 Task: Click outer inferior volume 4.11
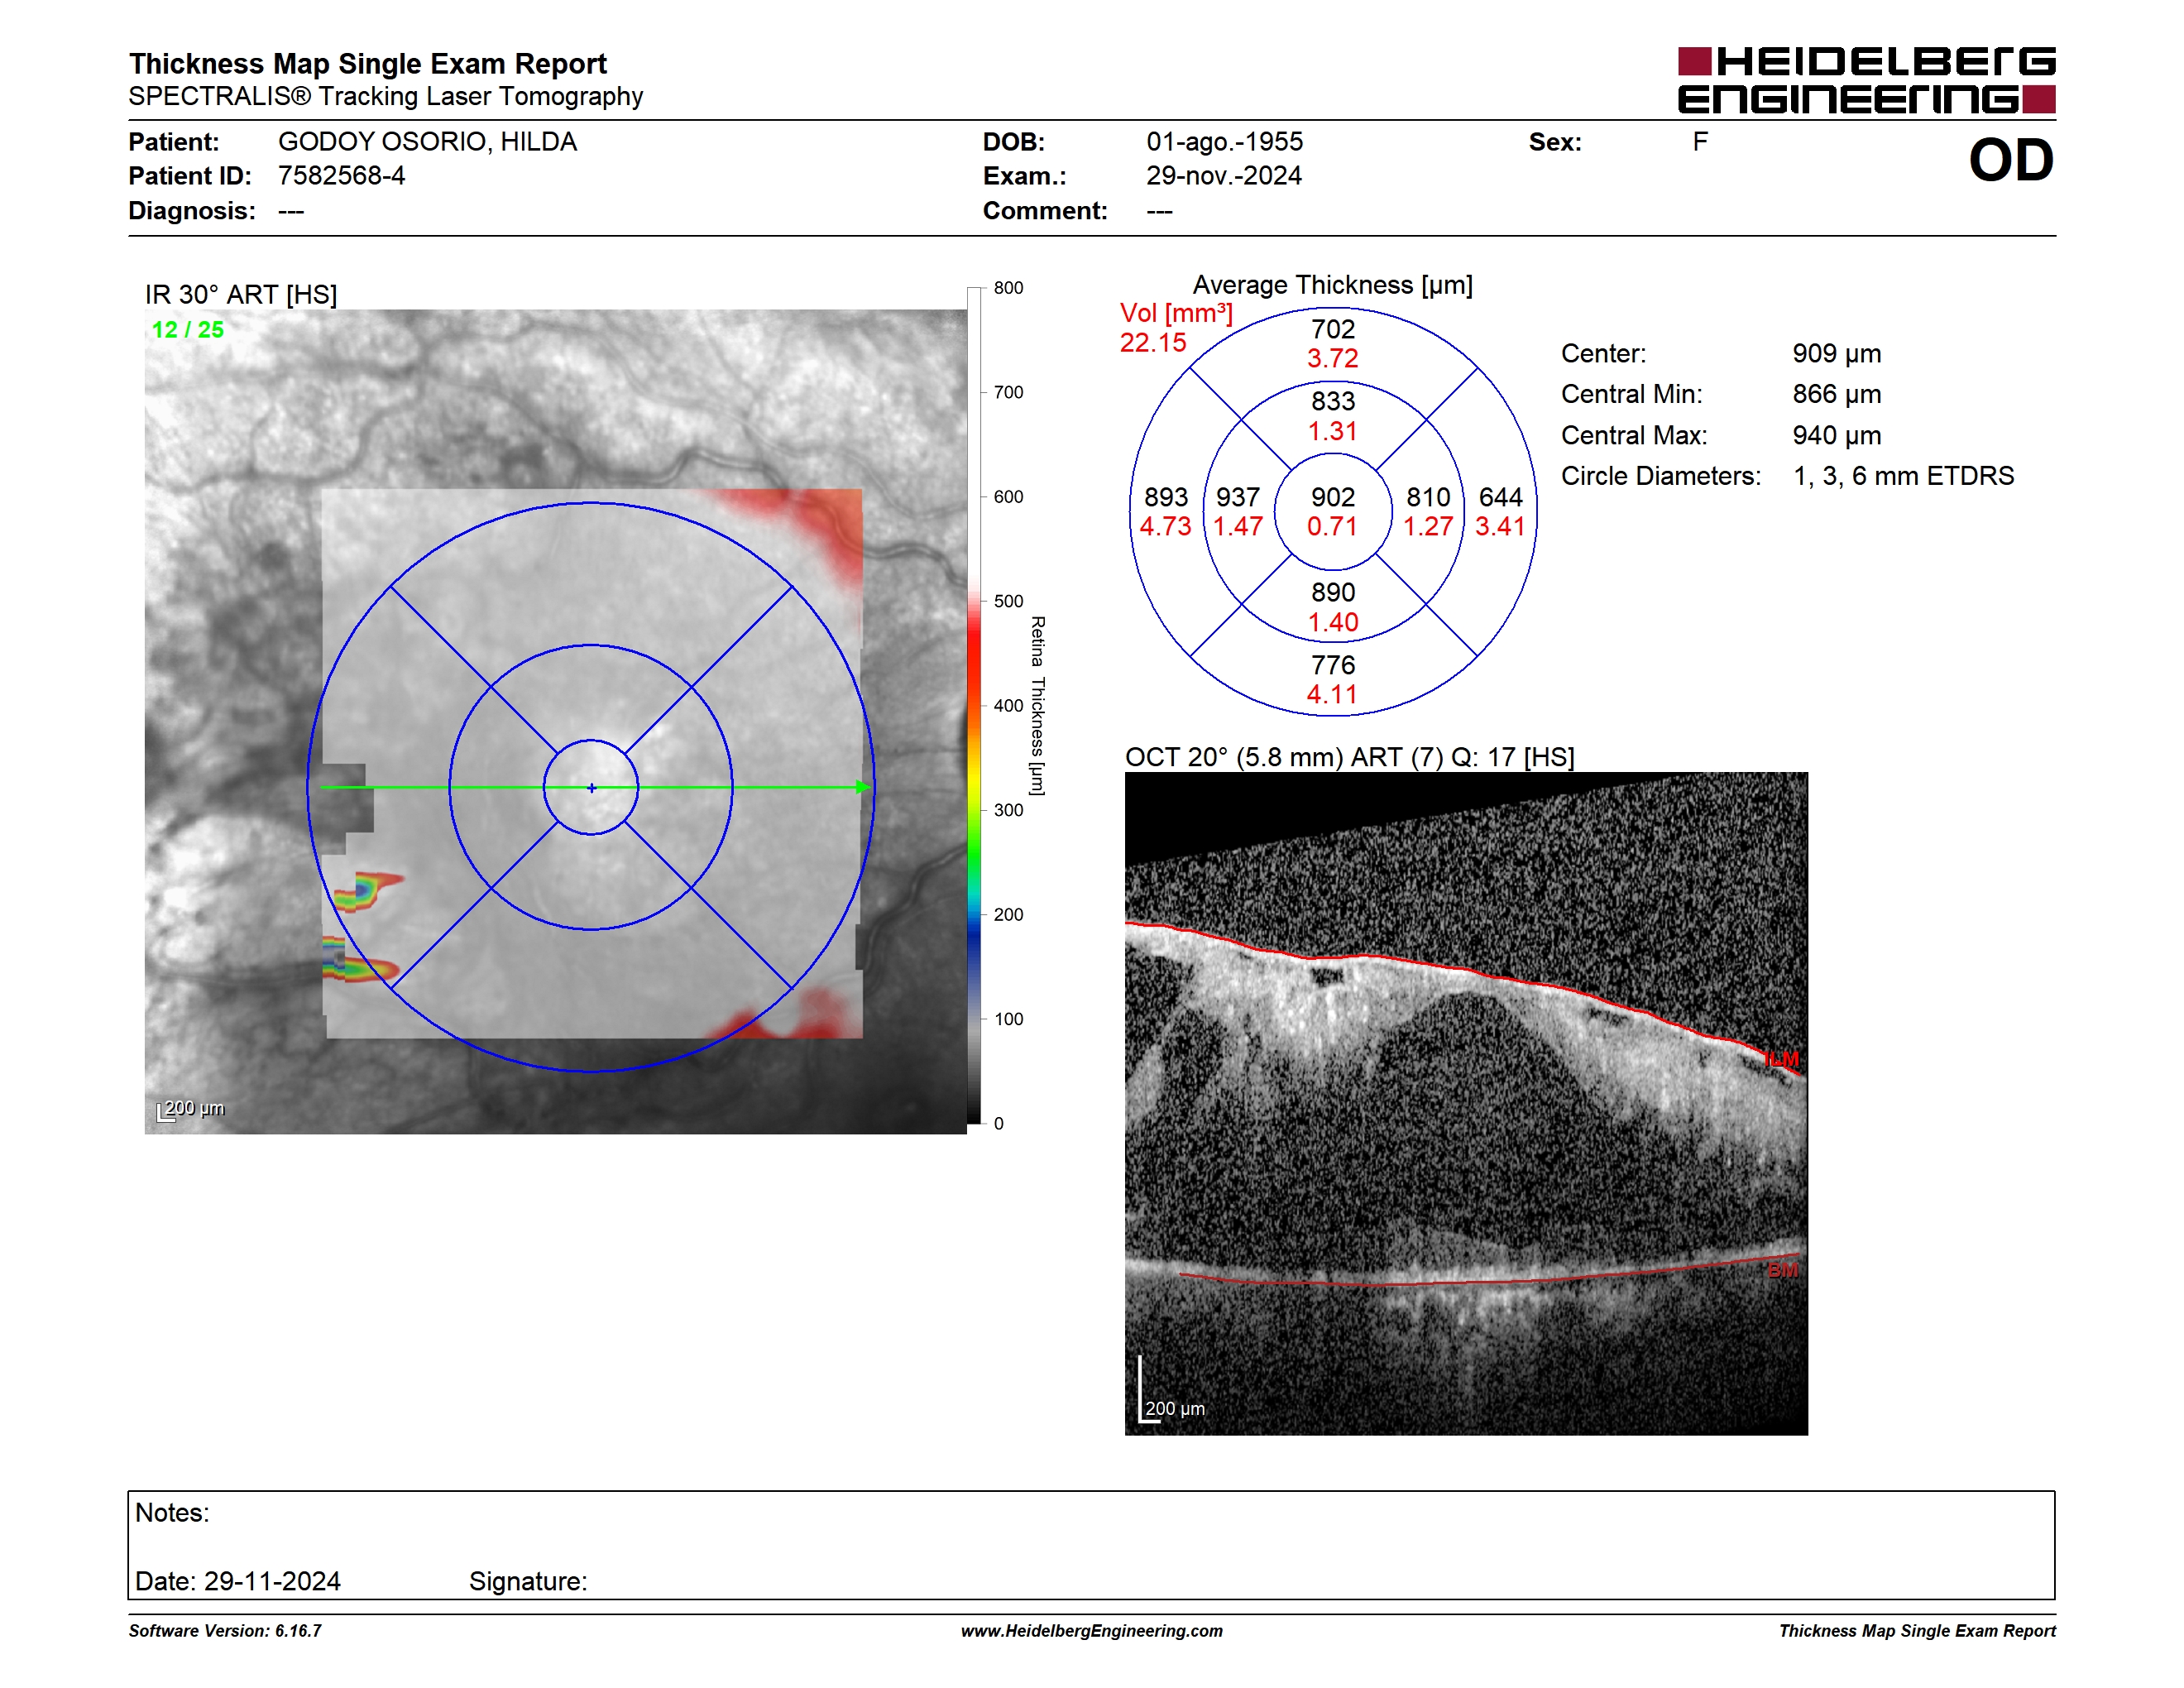(x=1333, y=694)
